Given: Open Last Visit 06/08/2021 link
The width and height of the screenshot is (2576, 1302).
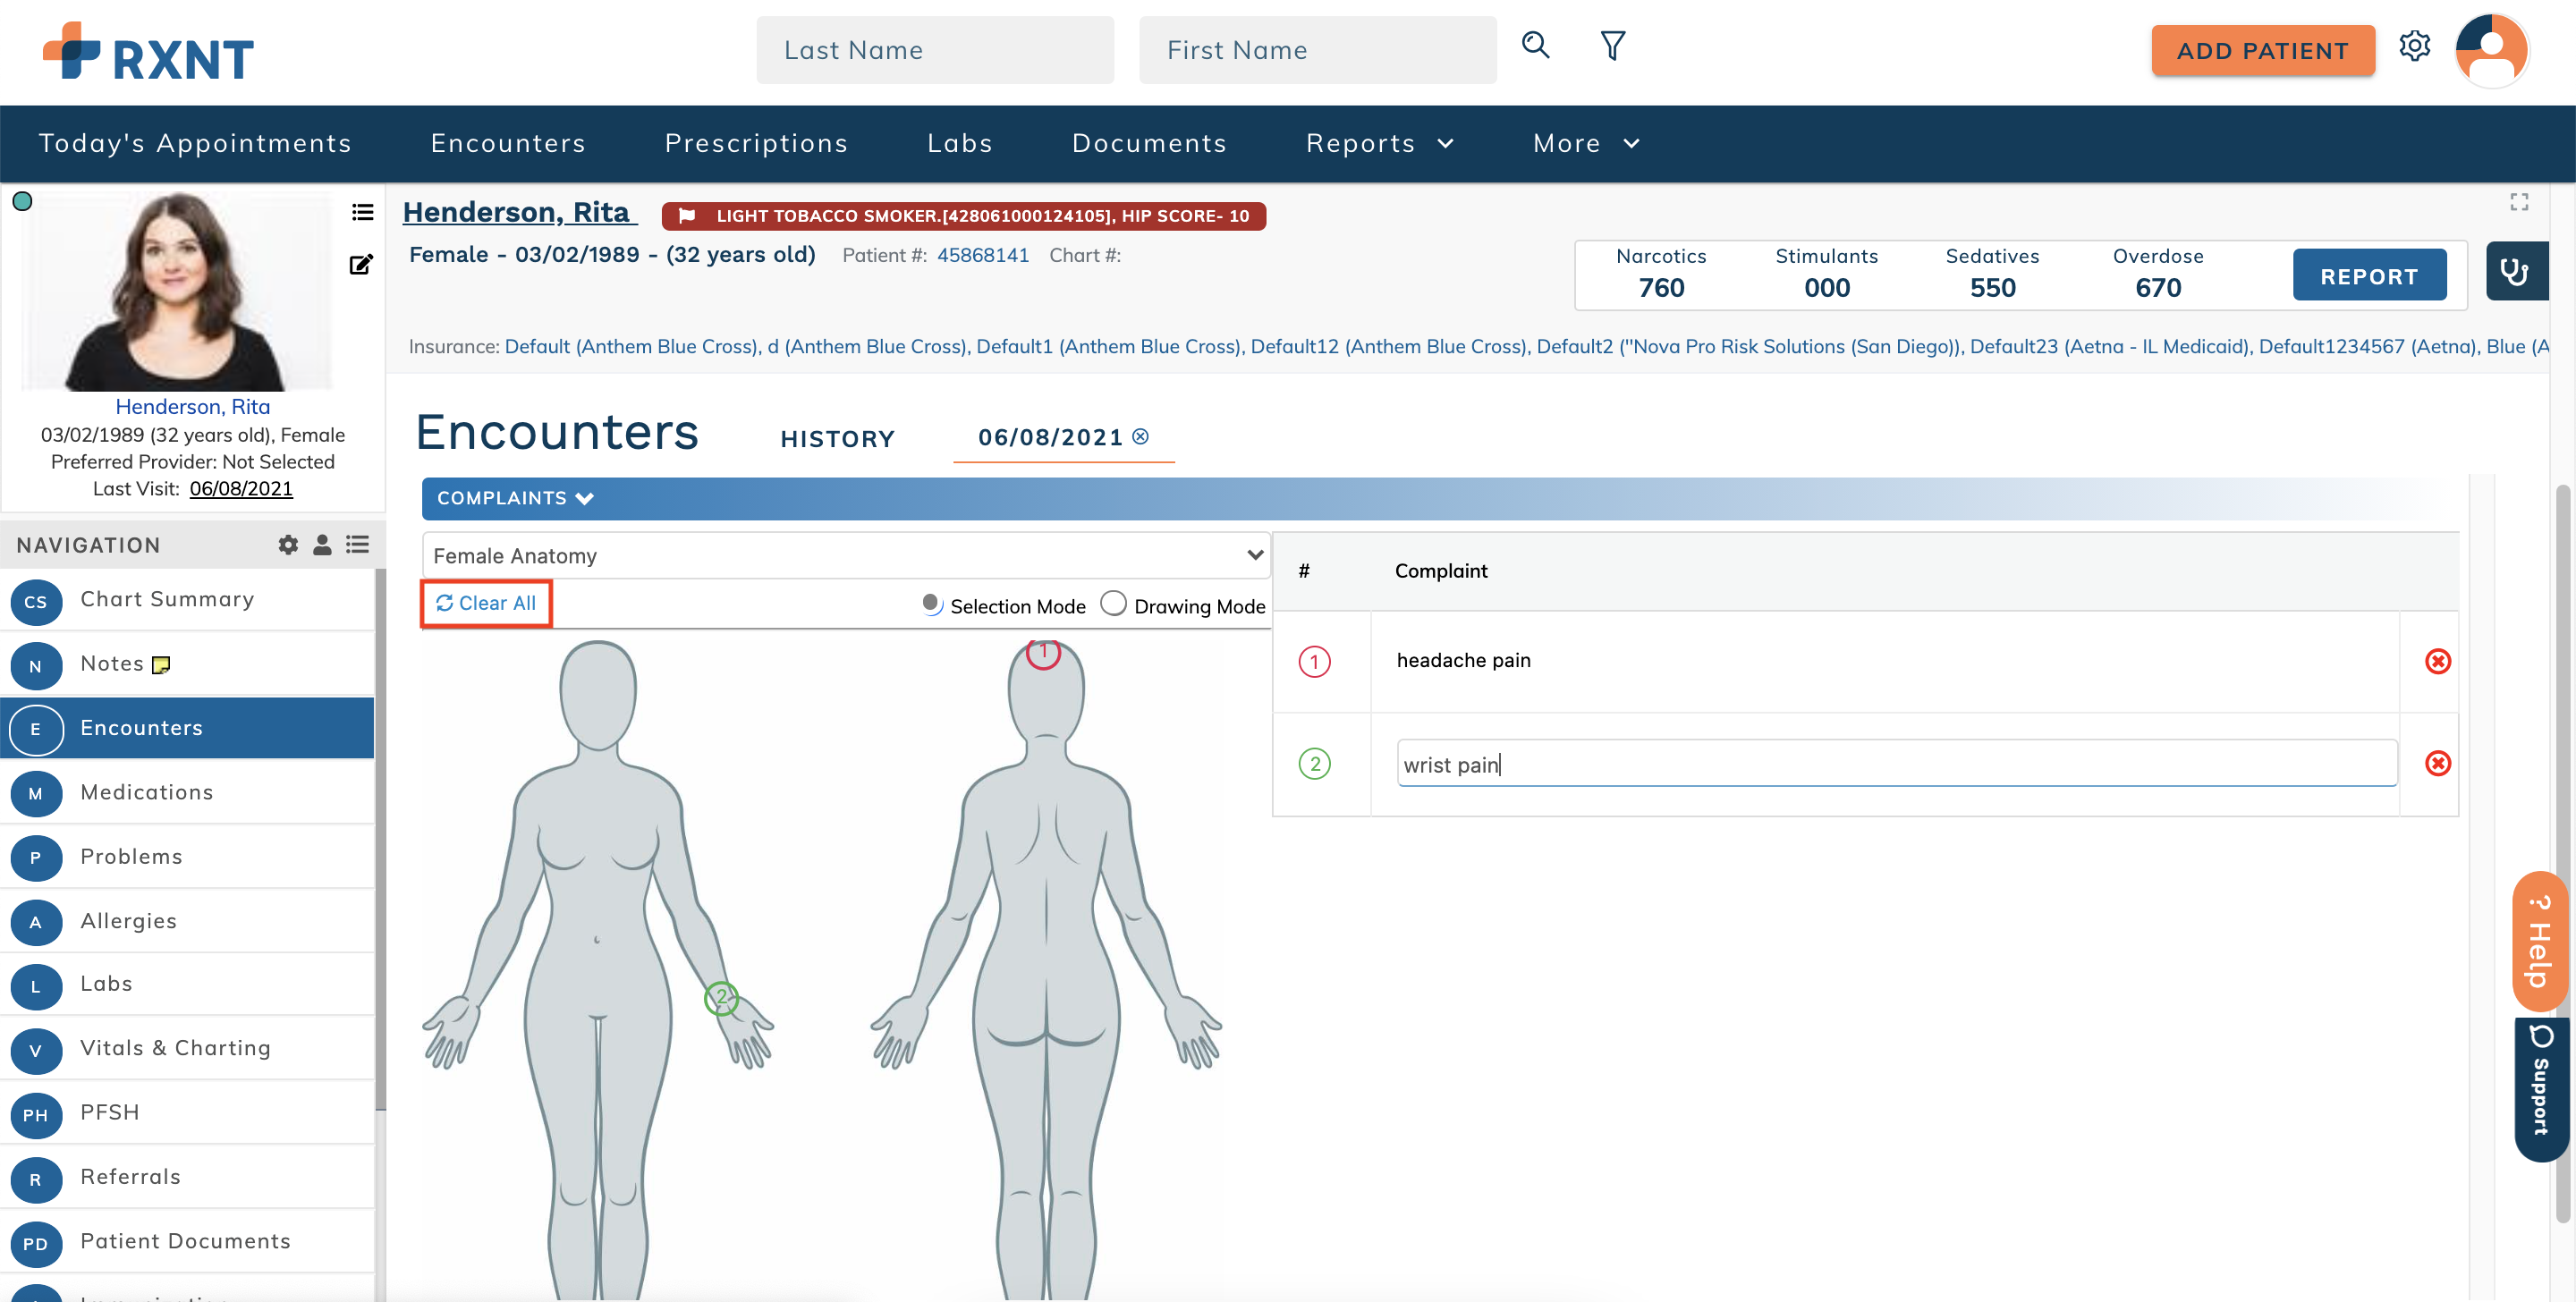Looking at the screenshot, I should click(x=241, y=488).
